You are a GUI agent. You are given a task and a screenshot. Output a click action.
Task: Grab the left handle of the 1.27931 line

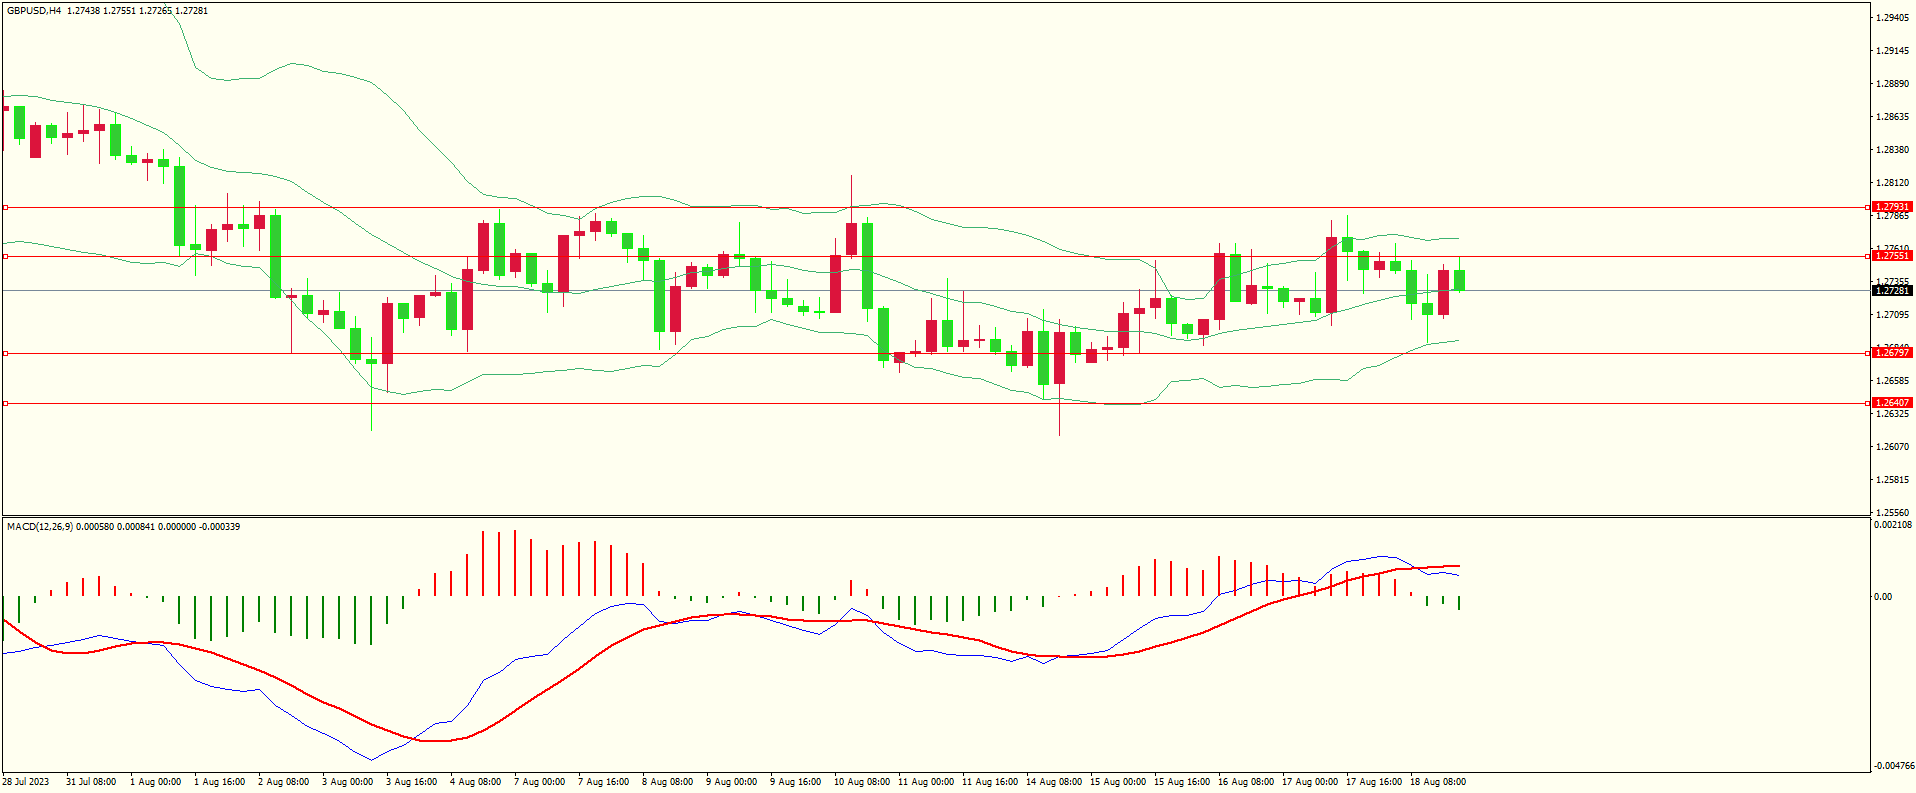(5, 207)
